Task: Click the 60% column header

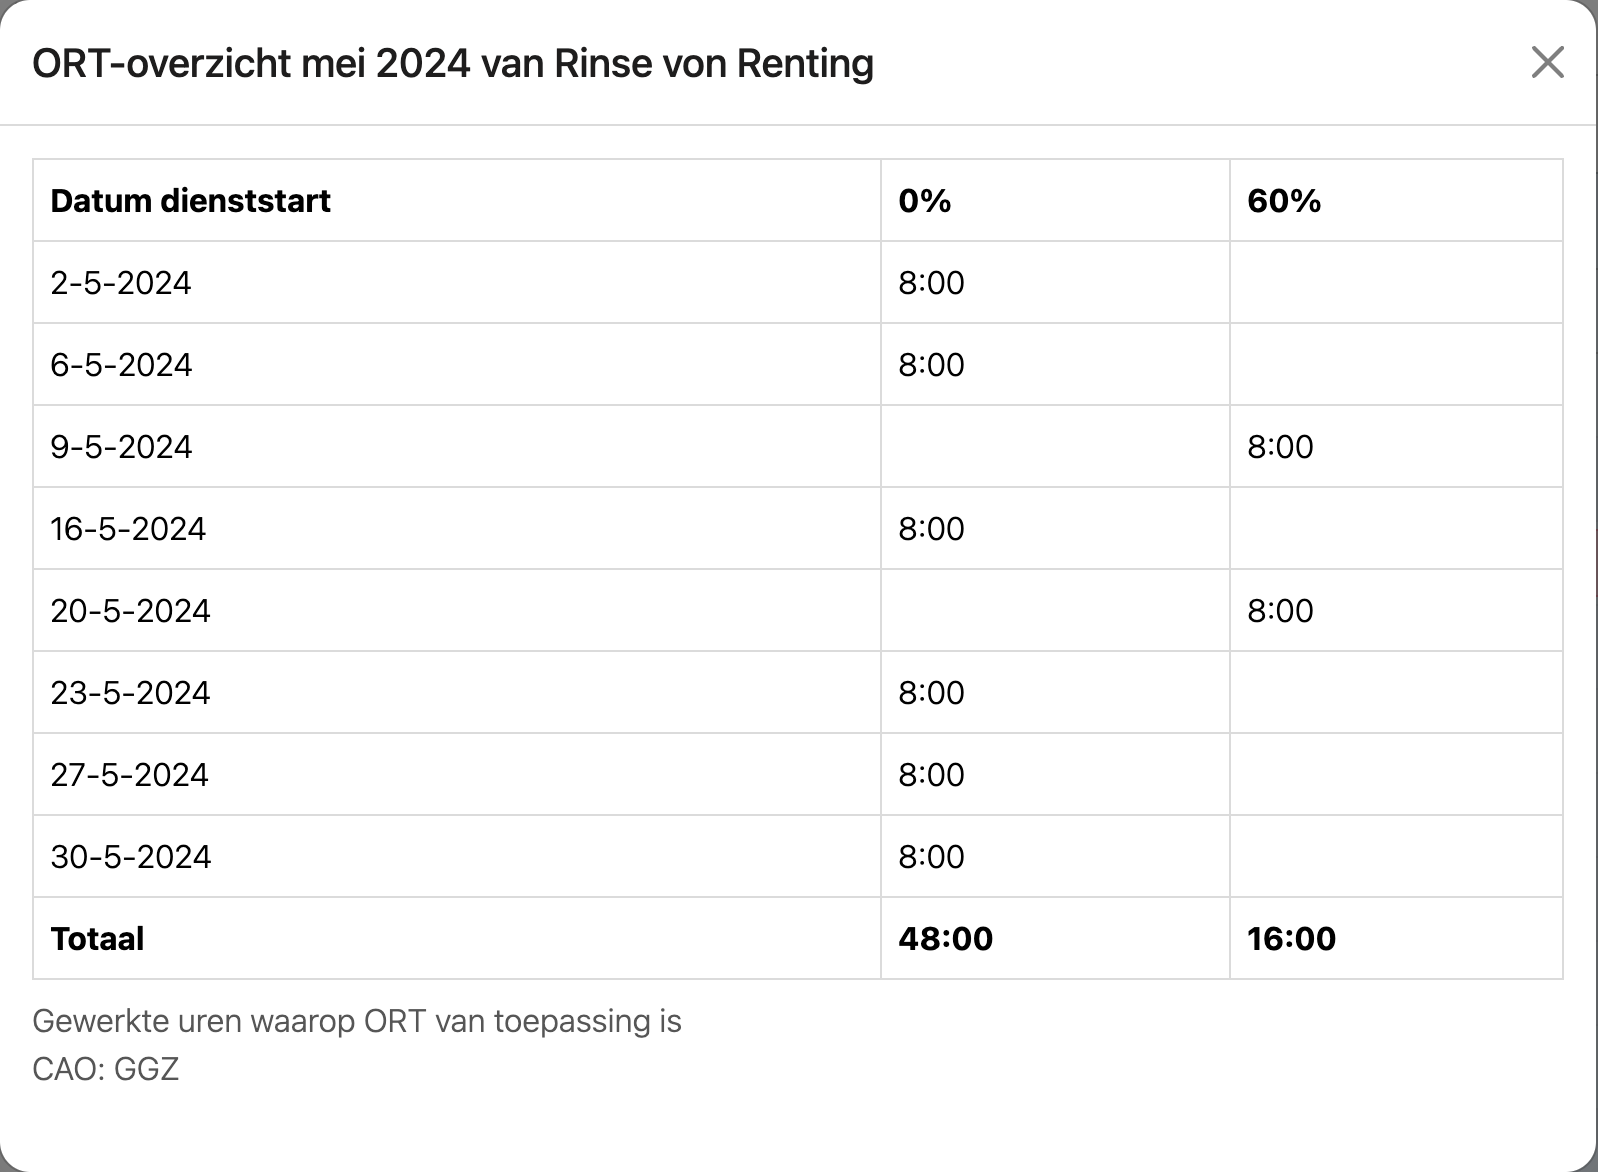Action: click(1283, 201)
